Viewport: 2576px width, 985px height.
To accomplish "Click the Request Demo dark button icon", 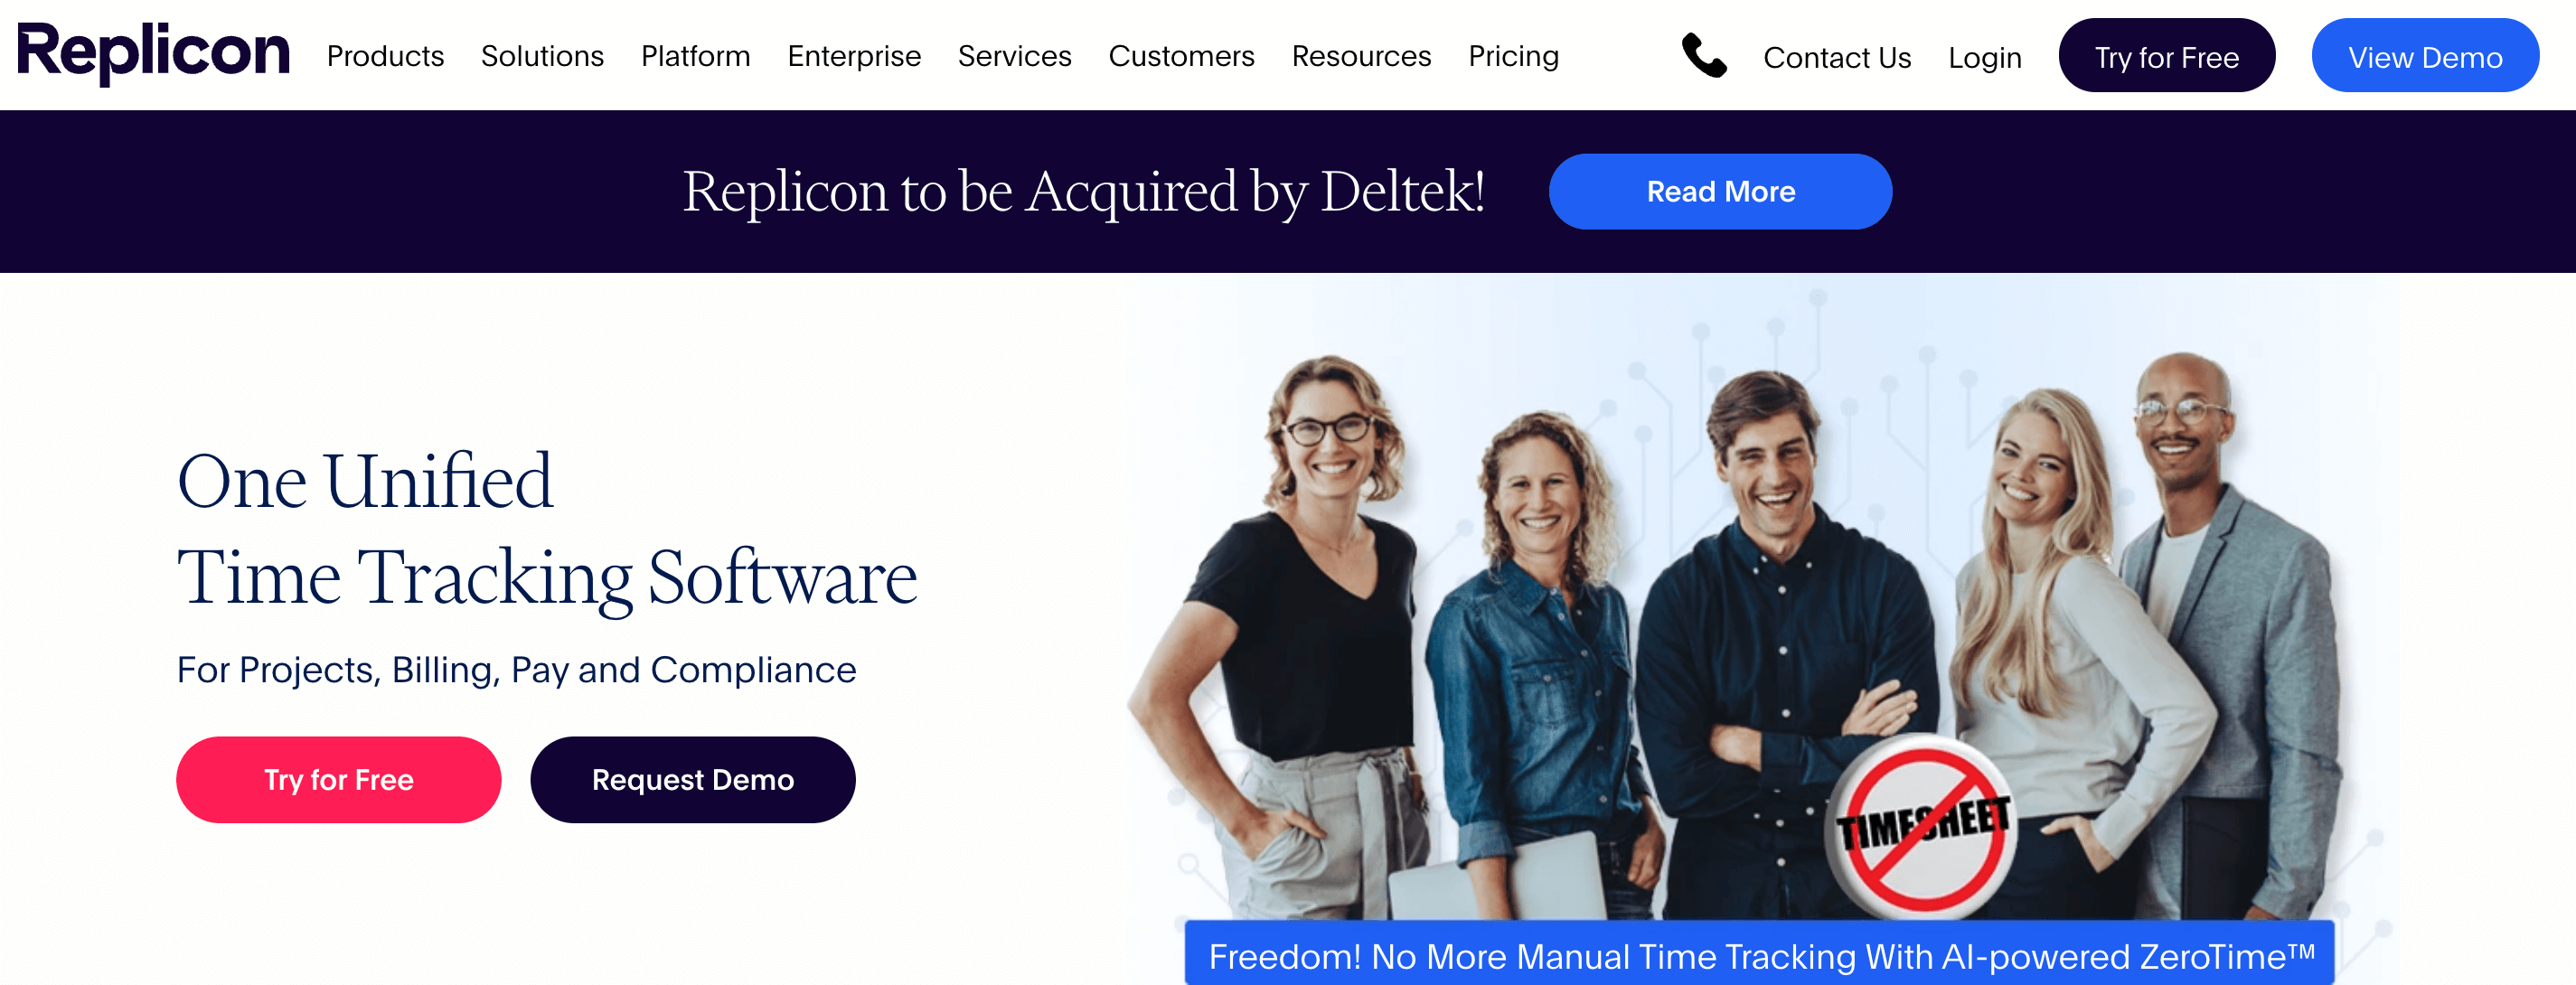I will [x=691, y=780].
